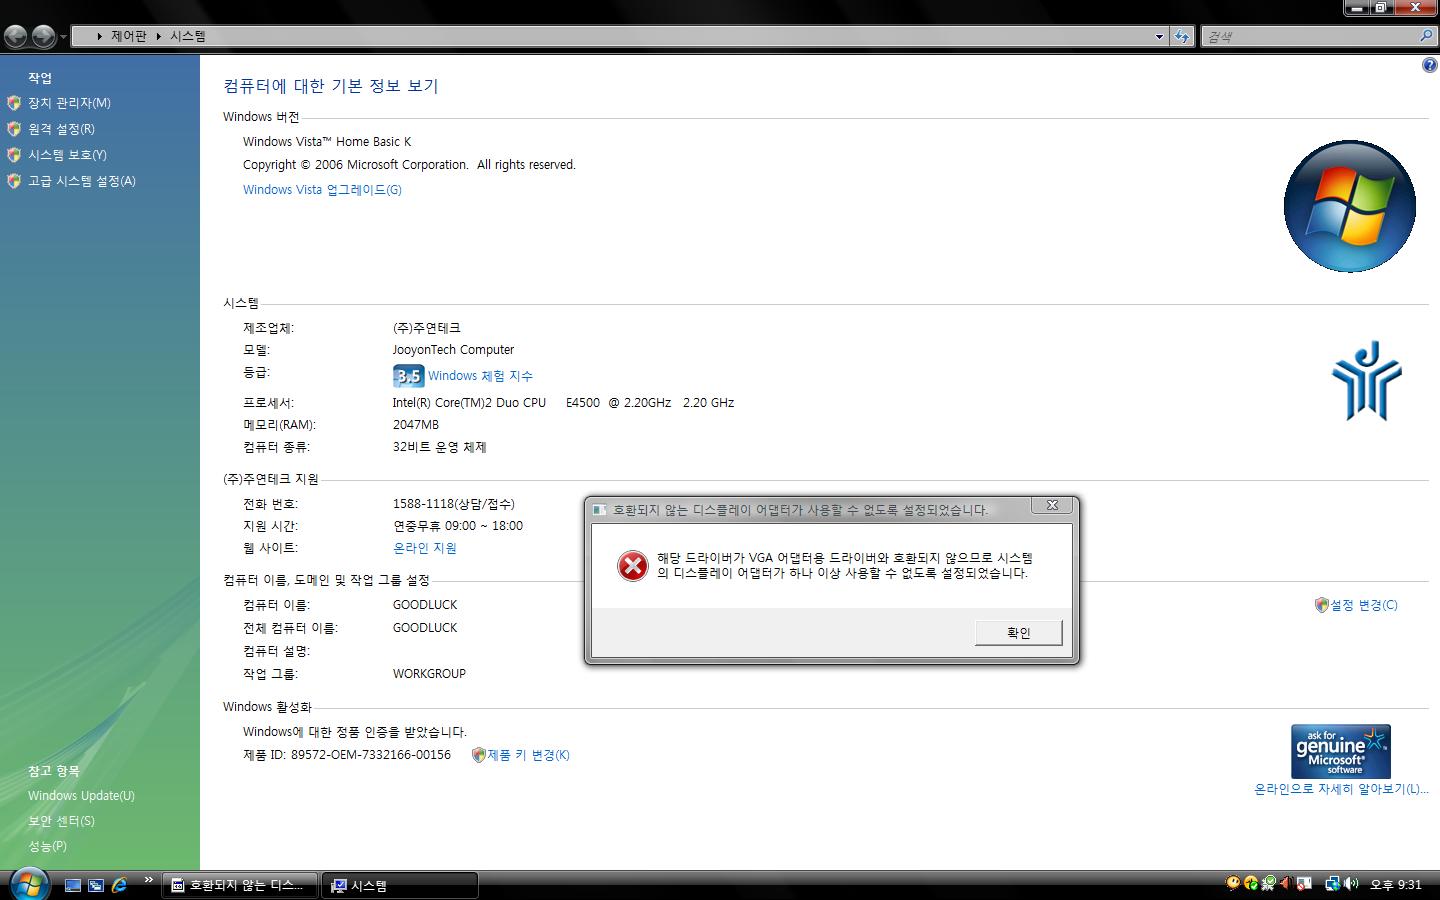
Task: Click the Back navigation arrow button
Action: pos(15,37)
